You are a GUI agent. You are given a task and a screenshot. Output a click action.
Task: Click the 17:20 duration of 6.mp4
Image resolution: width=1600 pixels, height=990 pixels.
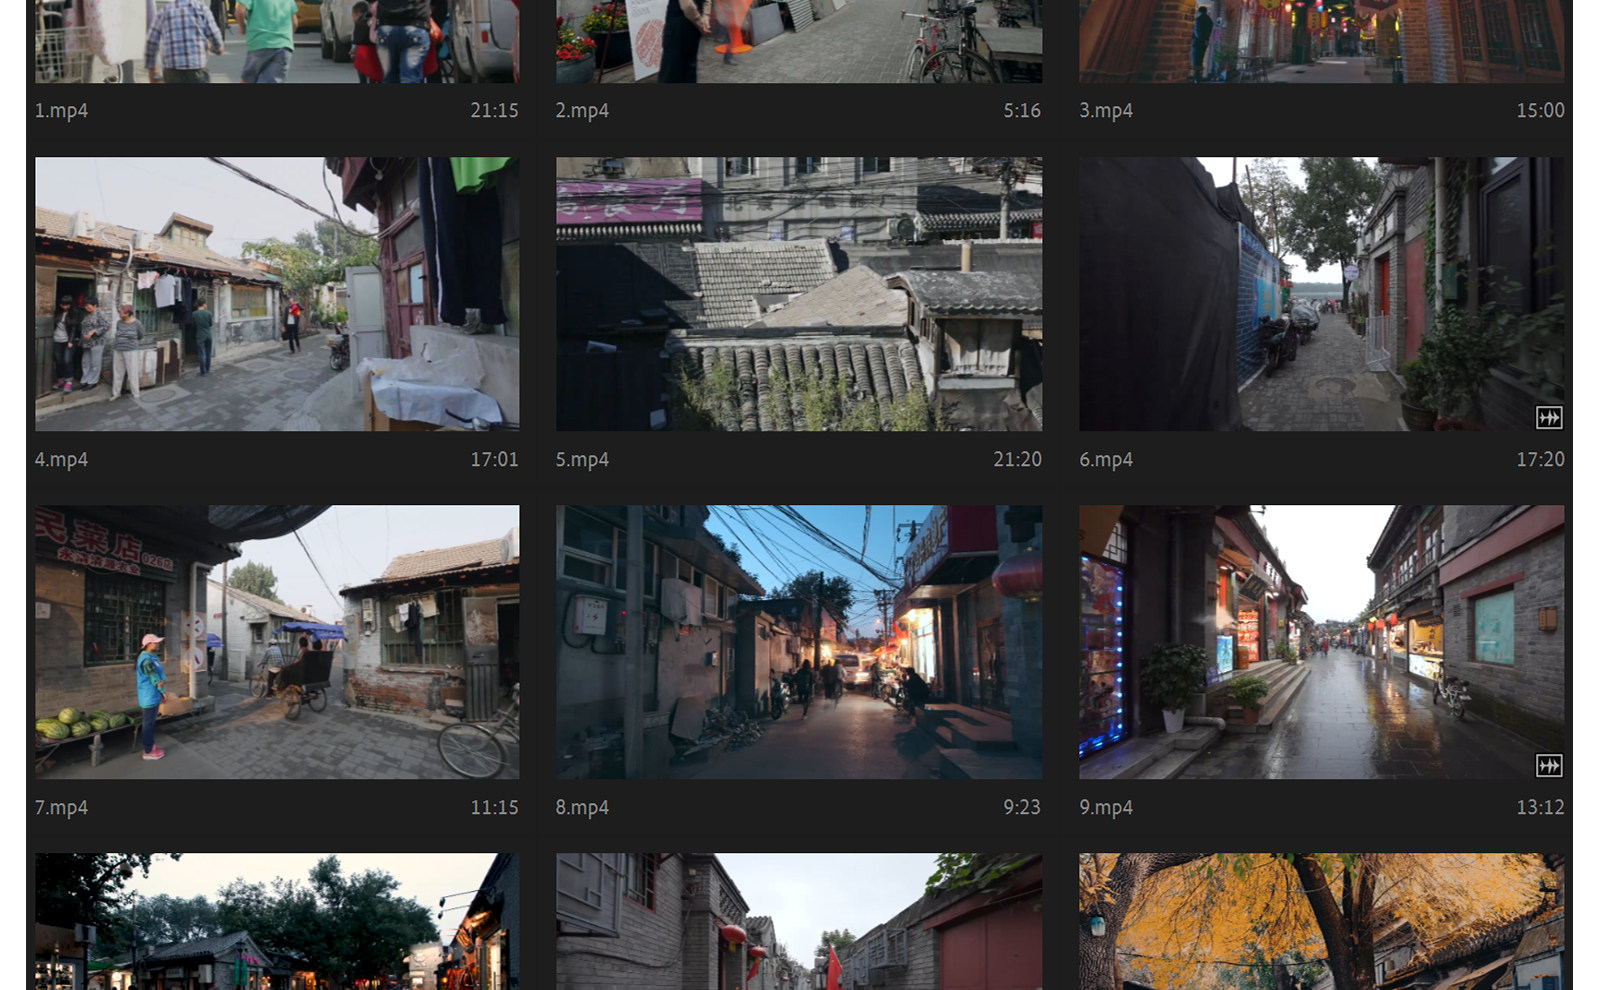(x=1540, y=460)
